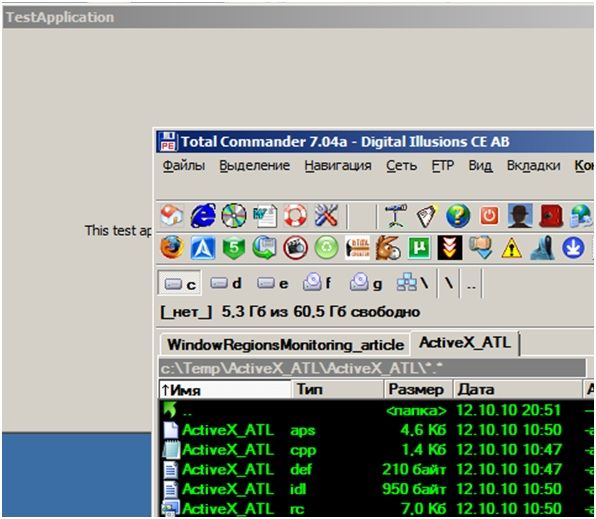Click the blue letter A icon
596x519 pixels.
coord(203,248)
